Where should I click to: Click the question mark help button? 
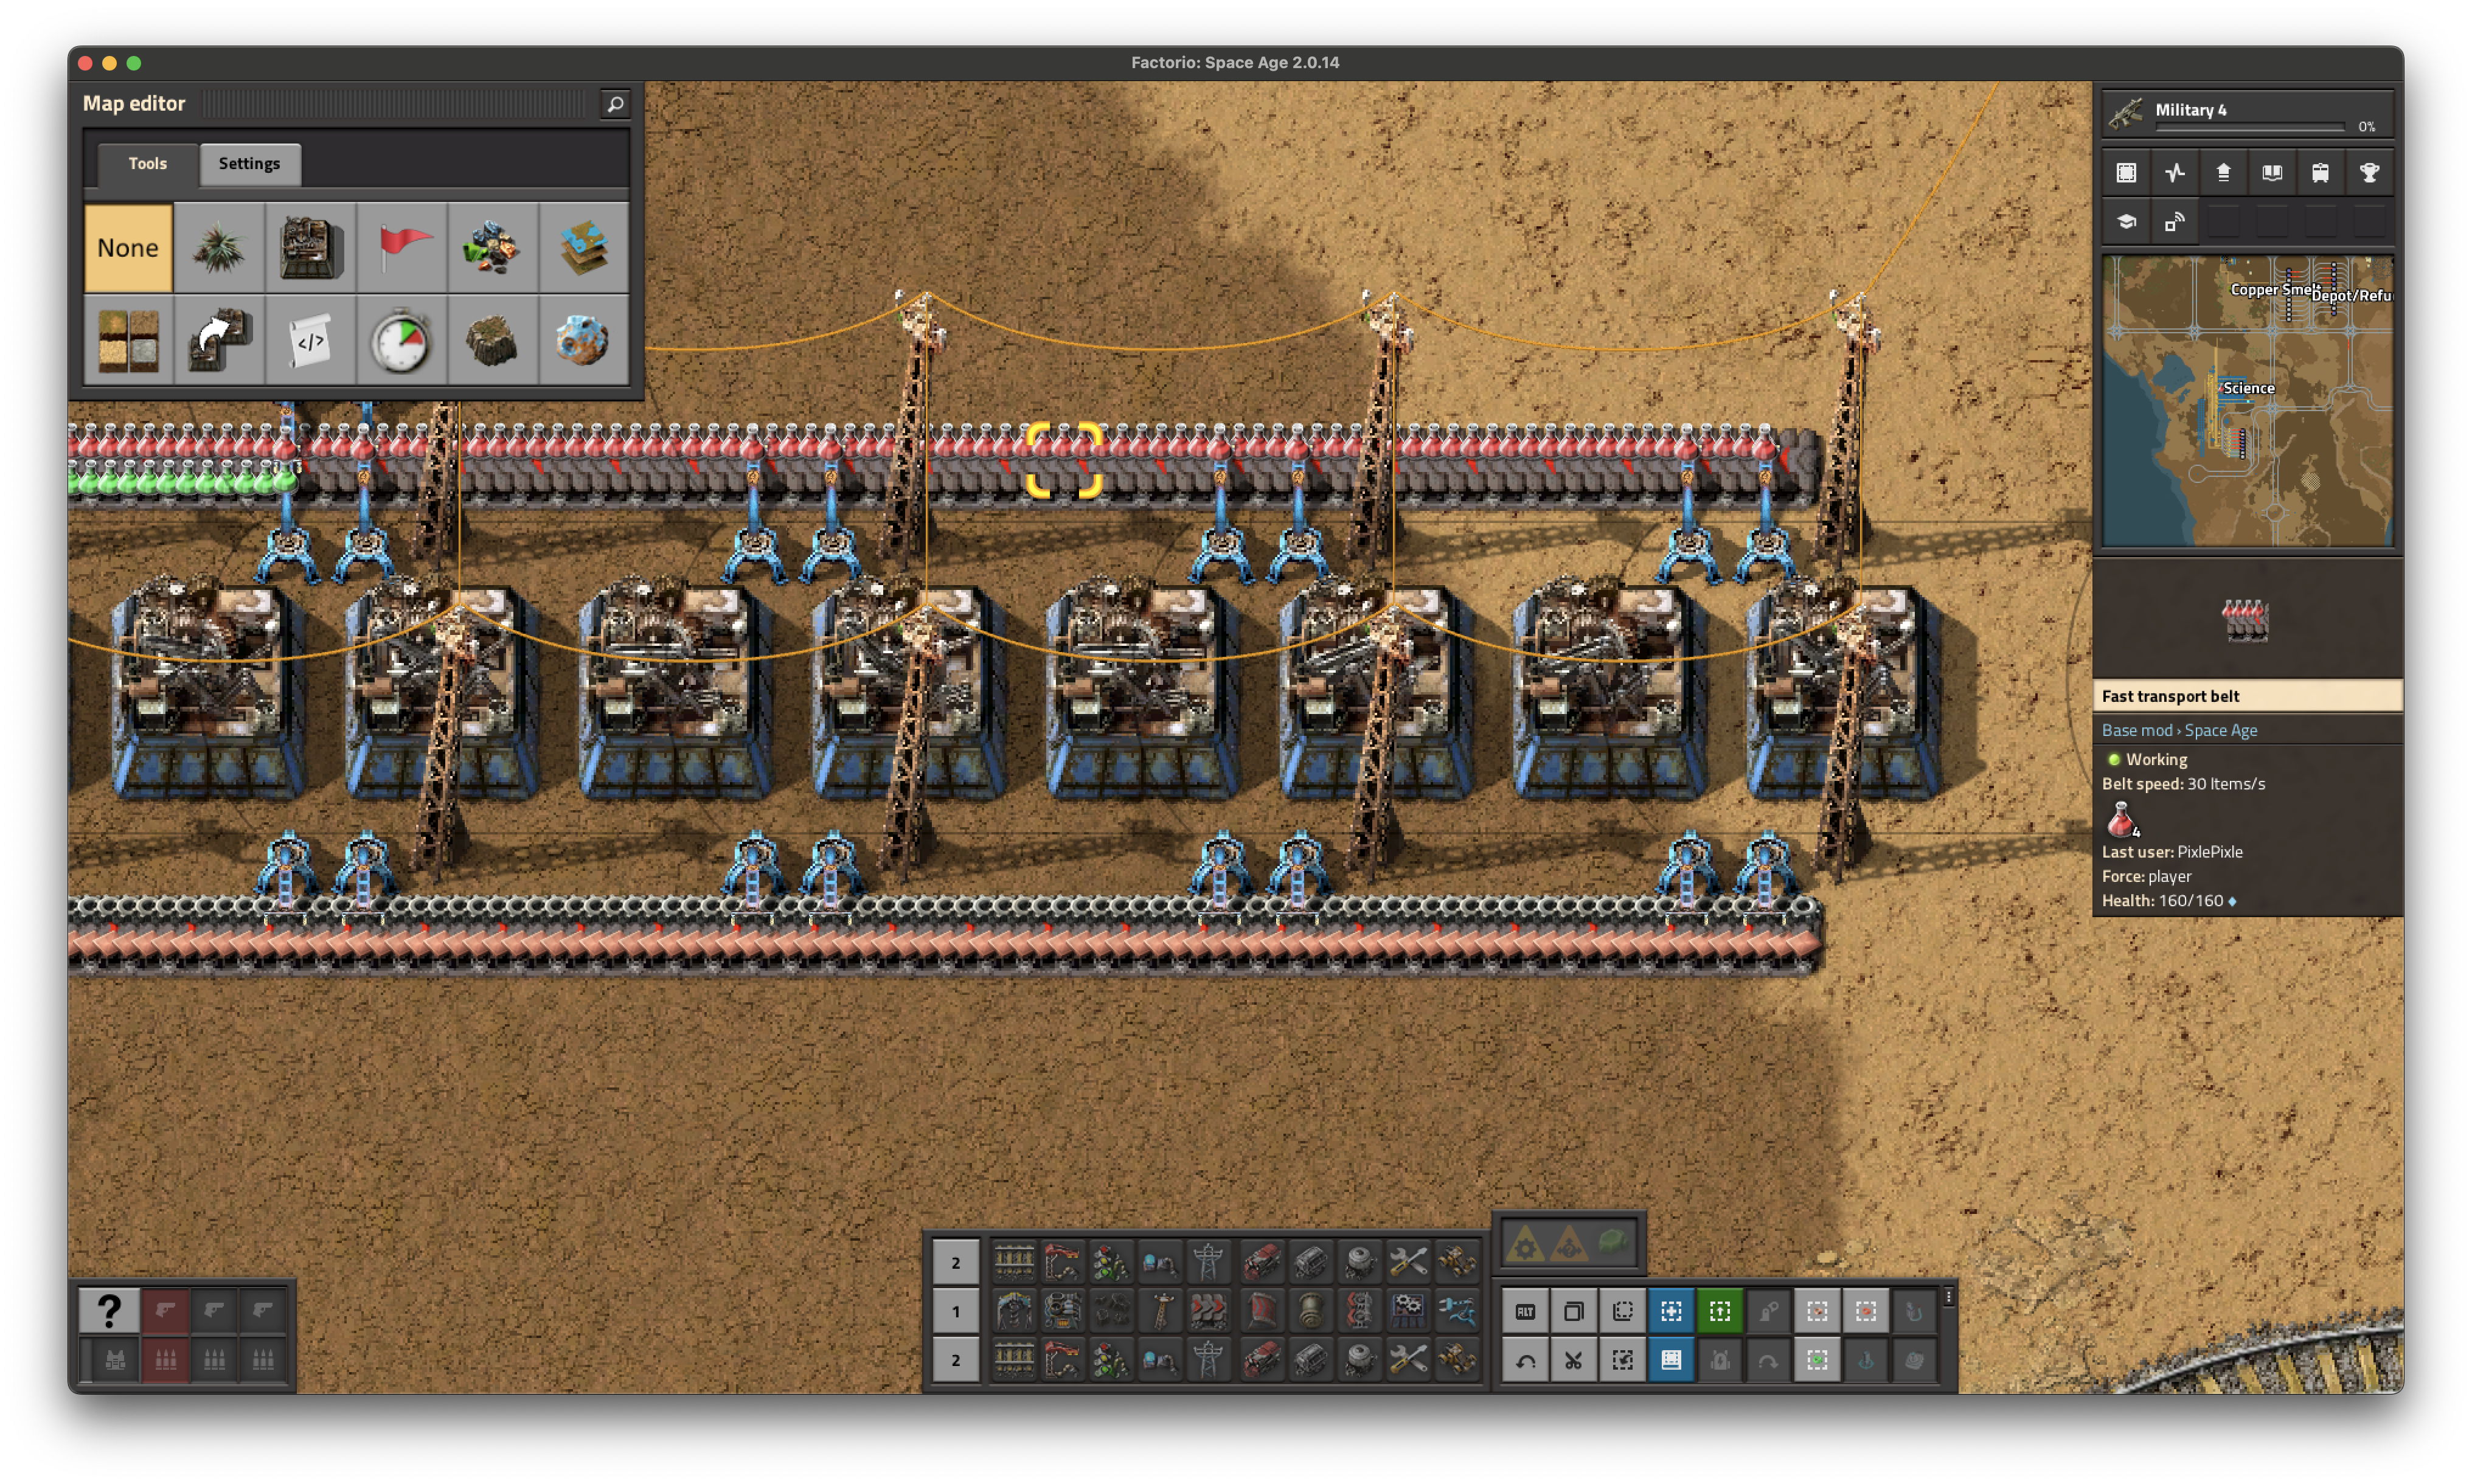109,1310
